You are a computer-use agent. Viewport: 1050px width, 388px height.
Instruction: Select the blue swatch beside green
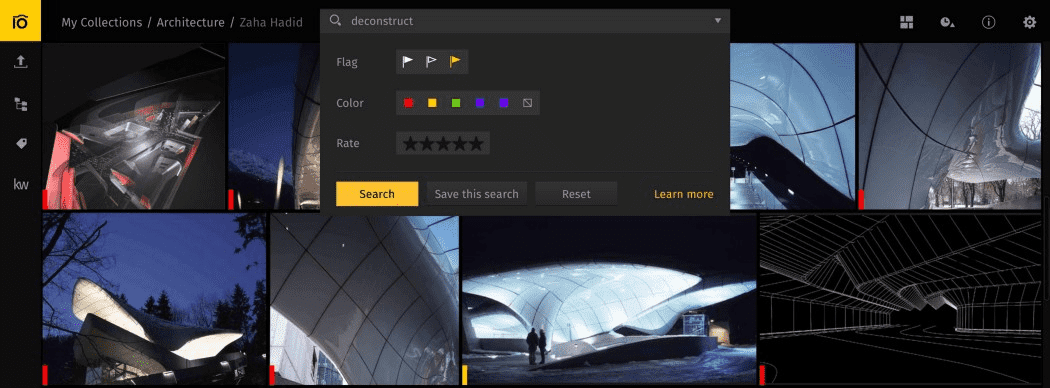479,103
